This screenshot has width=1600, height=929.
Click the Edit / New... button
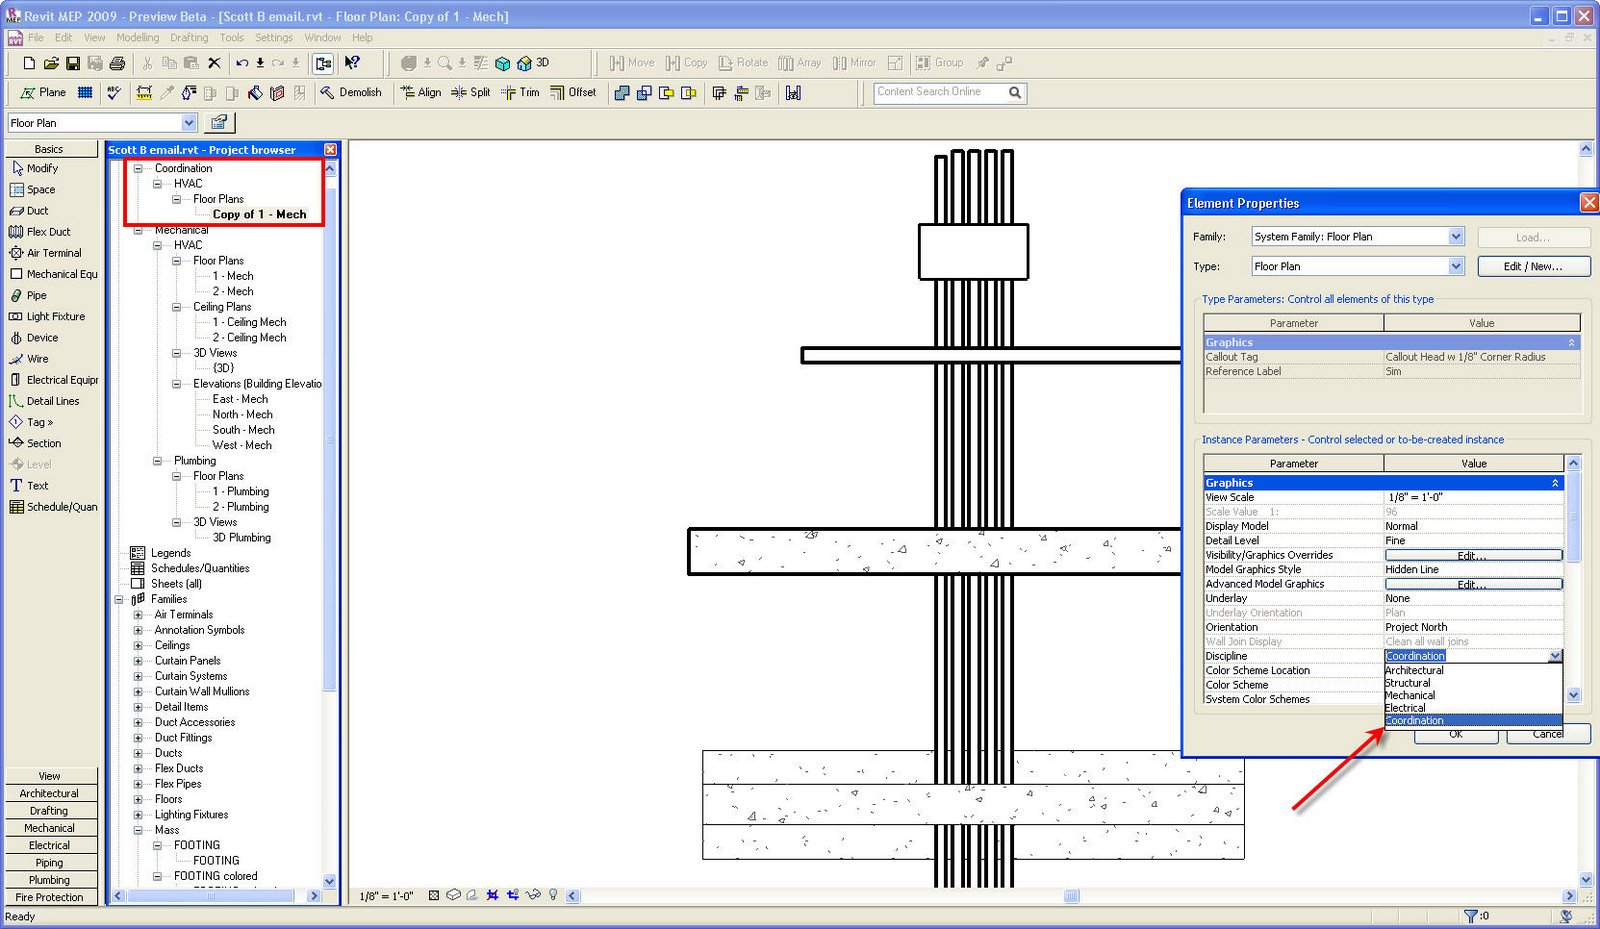pos(1532,267)
